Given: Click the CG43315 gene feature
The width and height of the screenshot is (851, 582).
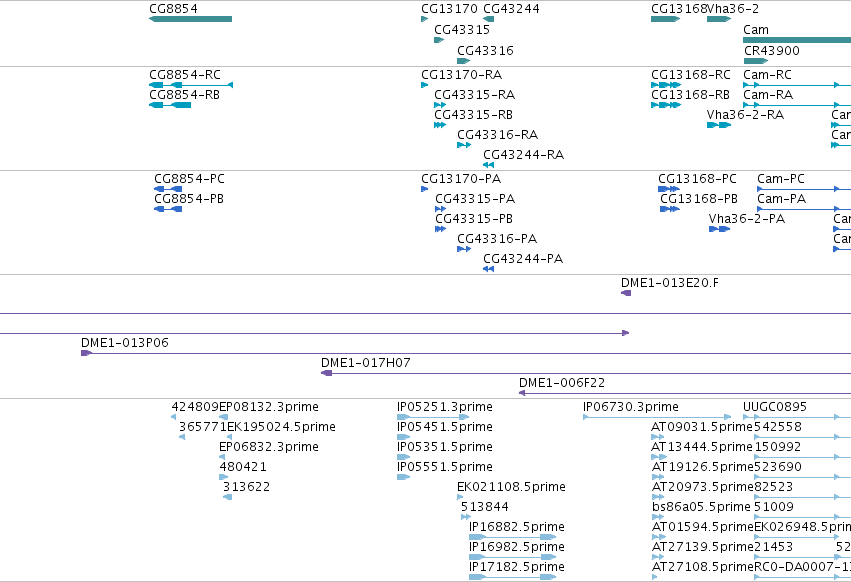Looking at the screenshot, I should pyautogui.click(x=439, y=40).
